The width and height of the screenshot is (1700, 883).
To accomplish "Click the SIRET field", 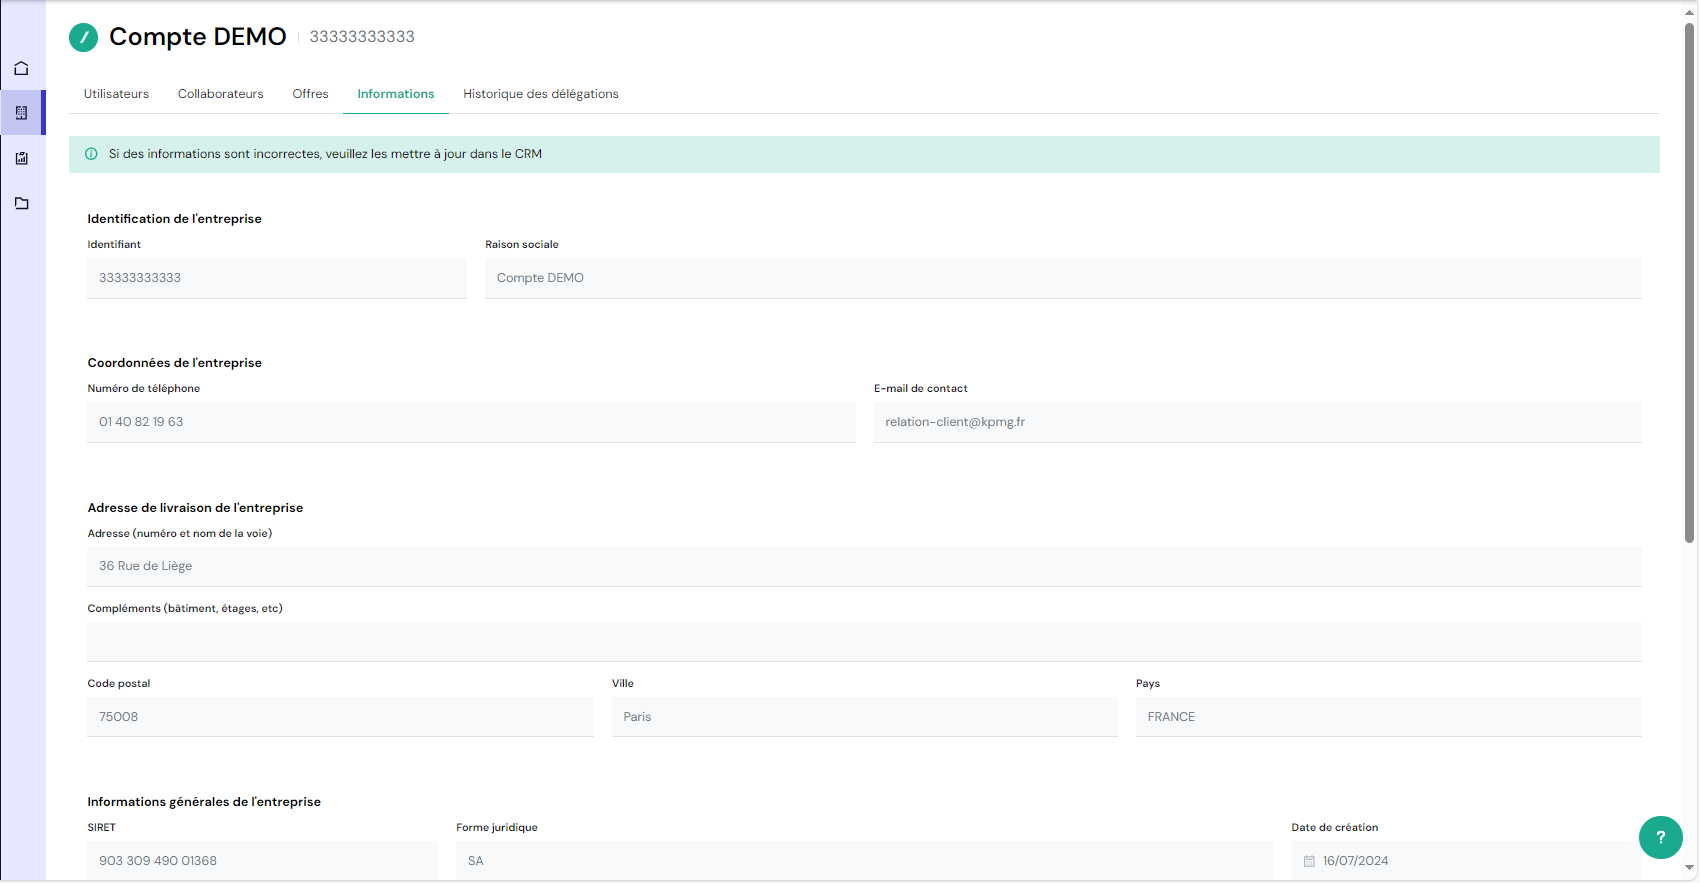I will point(262,861).
